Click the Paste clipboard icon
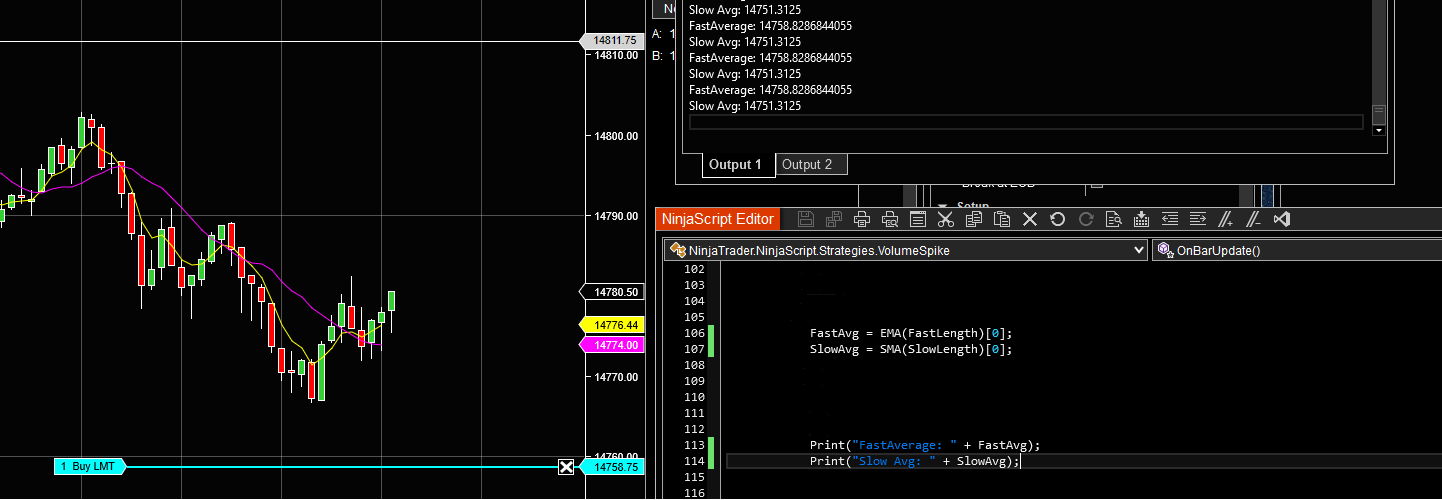This screenshot has width=1442, height=500. tap(1002, 219)
